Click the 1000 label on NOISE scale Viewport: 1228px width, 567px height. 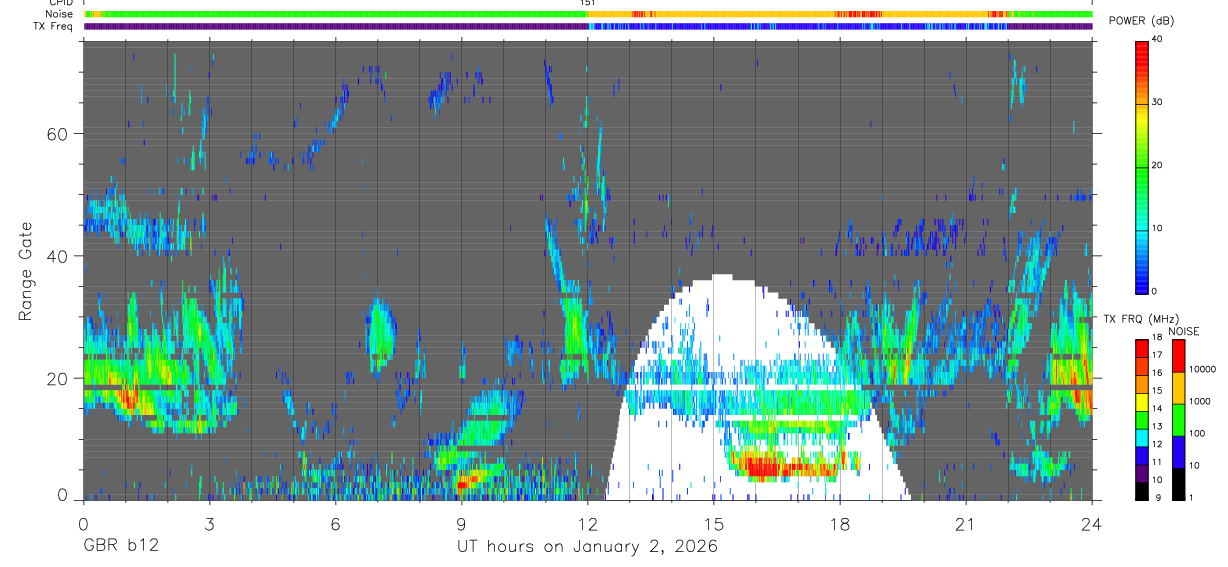point(1200,401)
